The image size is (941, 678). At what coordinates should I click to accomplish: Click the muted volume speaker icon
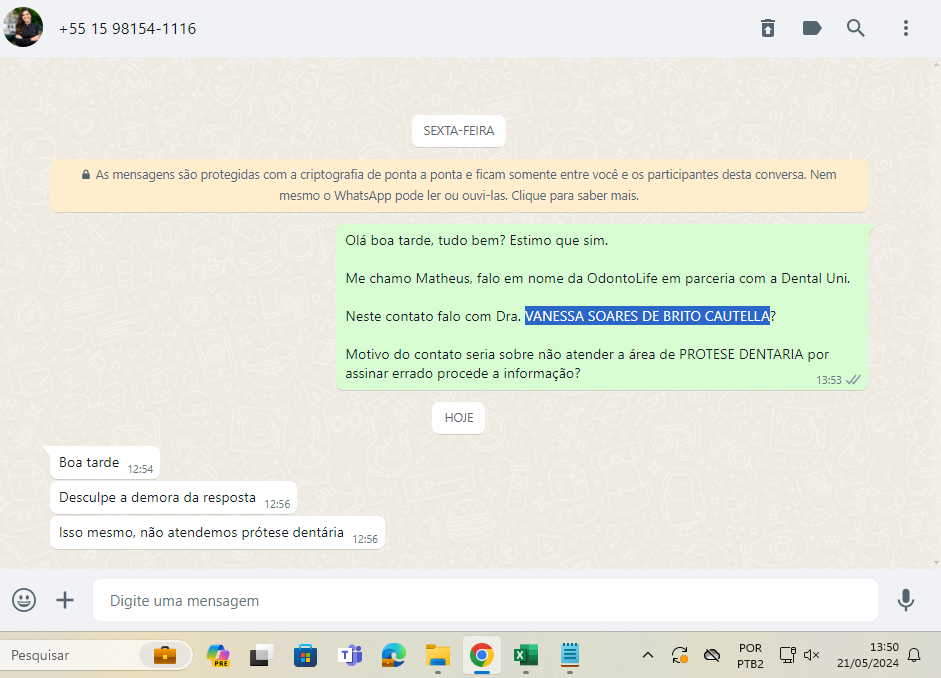point(811,655)
